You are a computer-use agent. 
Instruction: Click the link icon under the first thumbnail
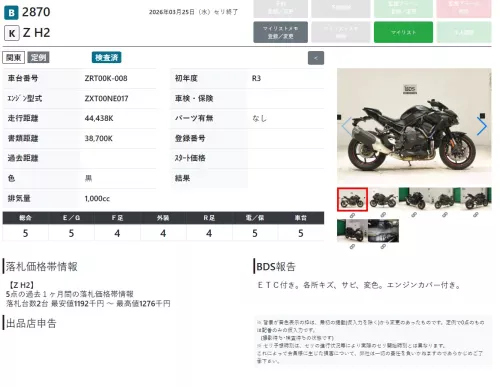(352, 216)
